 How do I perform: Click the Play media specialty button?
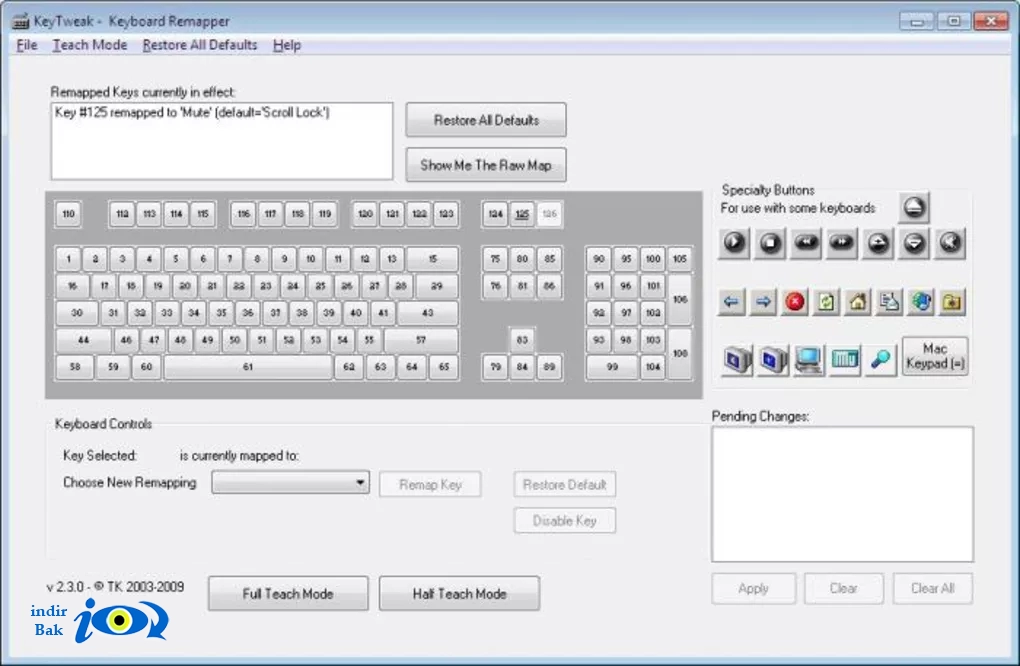(734, 243)
